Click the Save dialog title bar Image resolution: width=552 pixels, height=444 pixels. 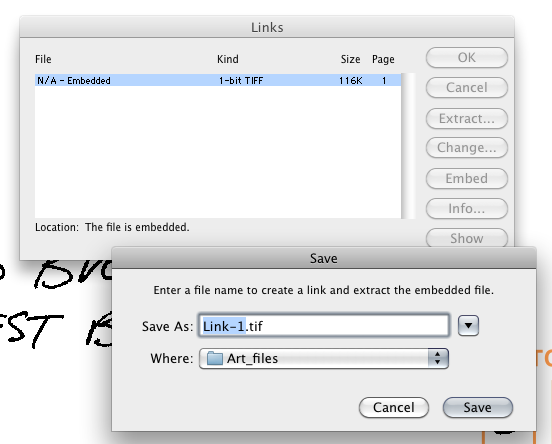coord(324,258)
